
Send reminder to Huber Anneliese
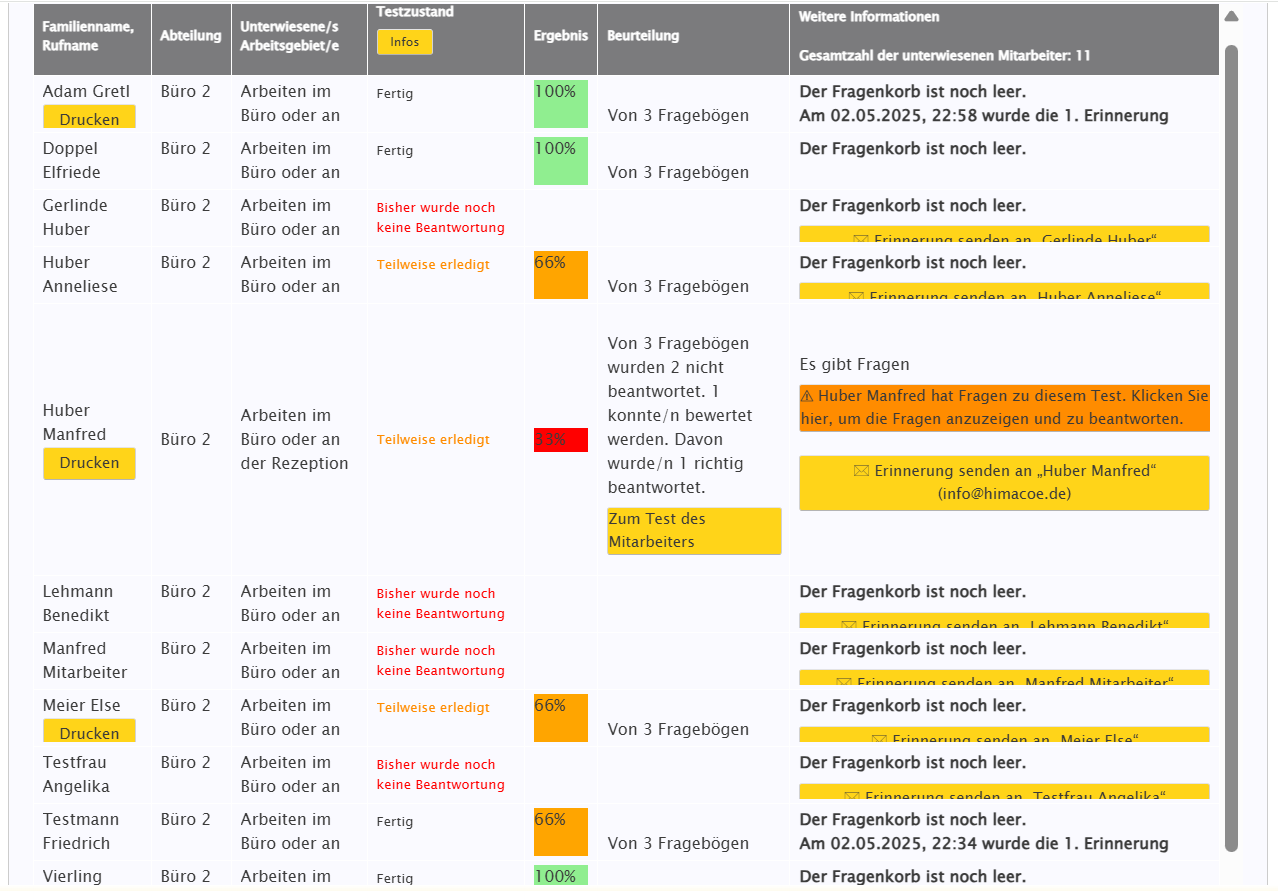pos(1004,292)
